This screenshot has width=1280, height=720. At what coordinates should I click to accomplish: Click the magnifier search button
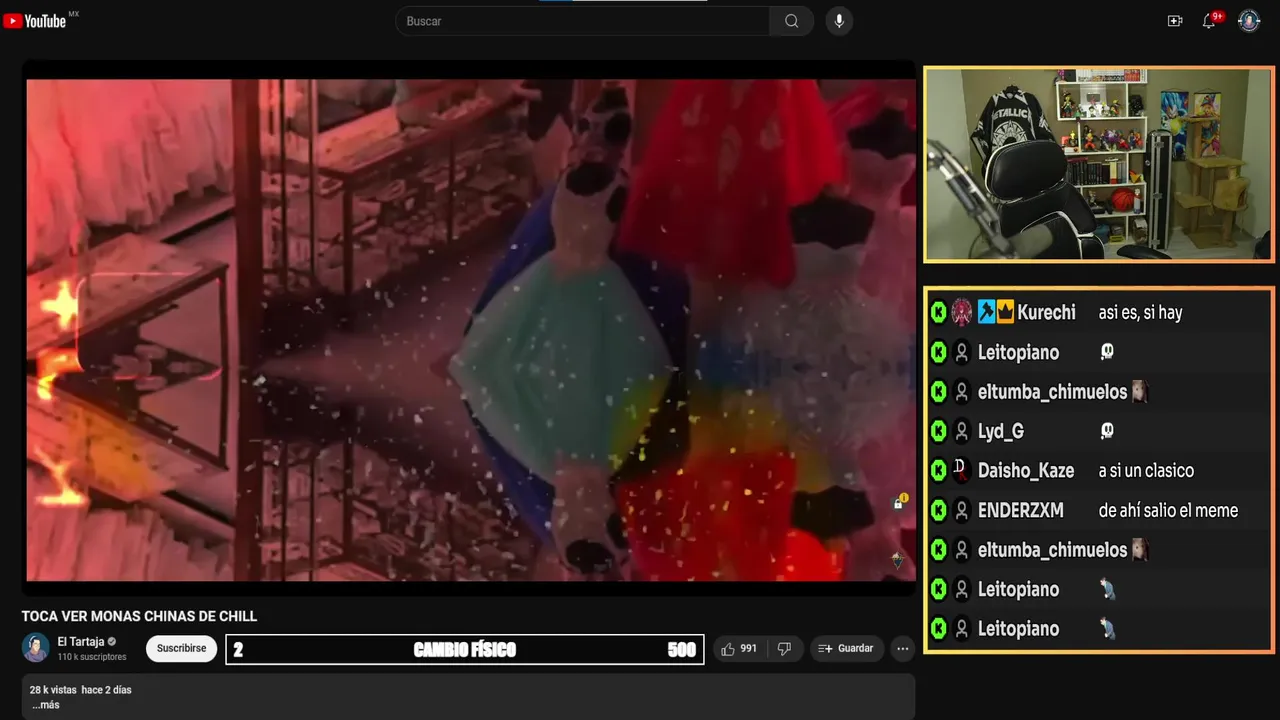click(x=791, y=21)
